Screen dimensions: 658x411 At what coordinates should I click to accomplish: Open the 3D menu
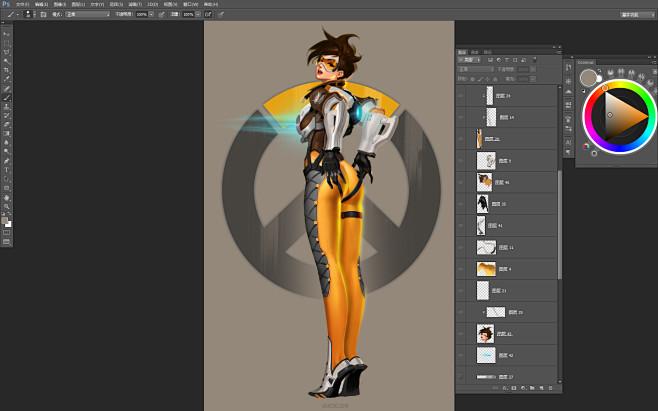[x=152, y=4]
